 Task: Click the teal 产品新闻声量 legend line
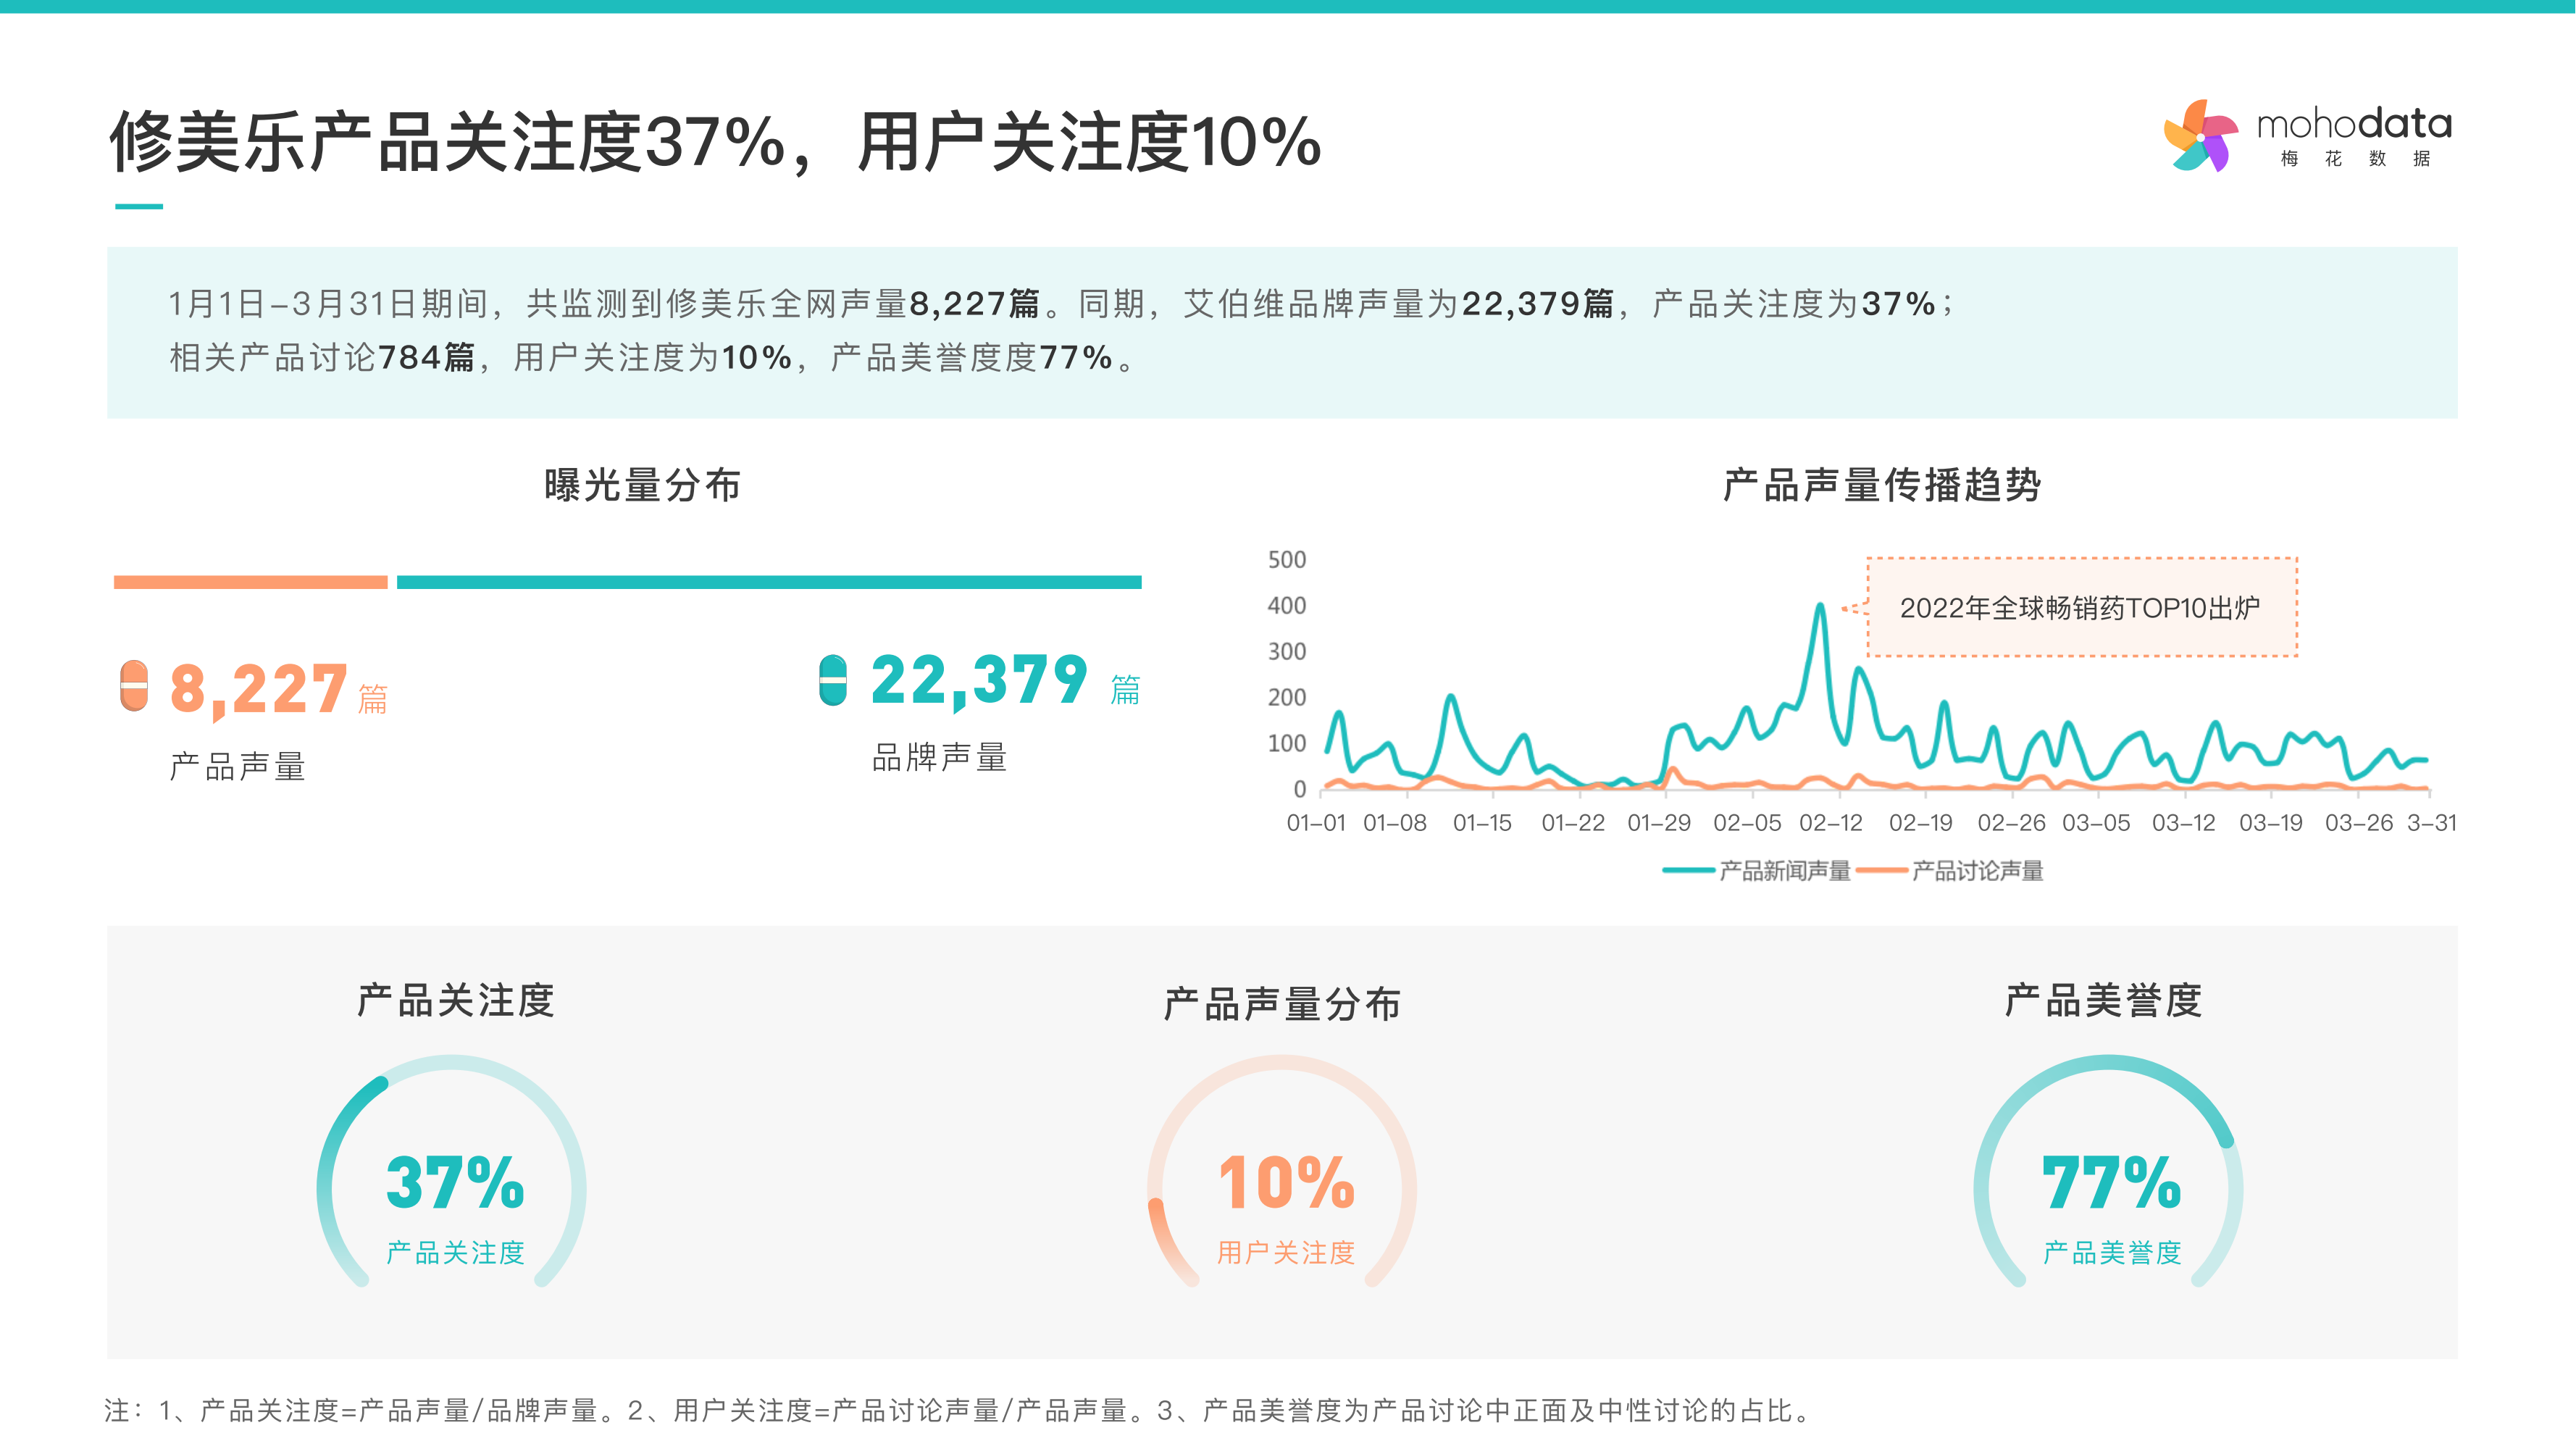click(x=1689, y=871)
